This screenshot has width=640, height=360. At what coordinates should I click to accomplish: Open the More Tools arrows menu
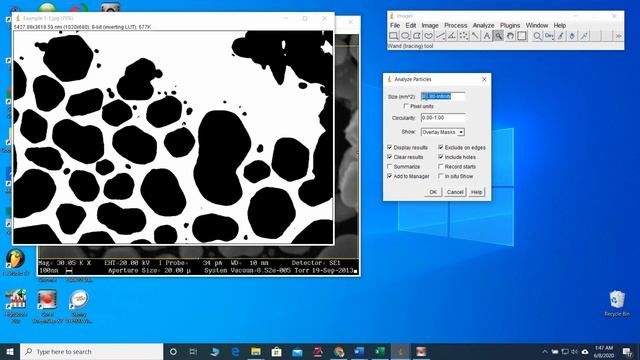[618, 36]
